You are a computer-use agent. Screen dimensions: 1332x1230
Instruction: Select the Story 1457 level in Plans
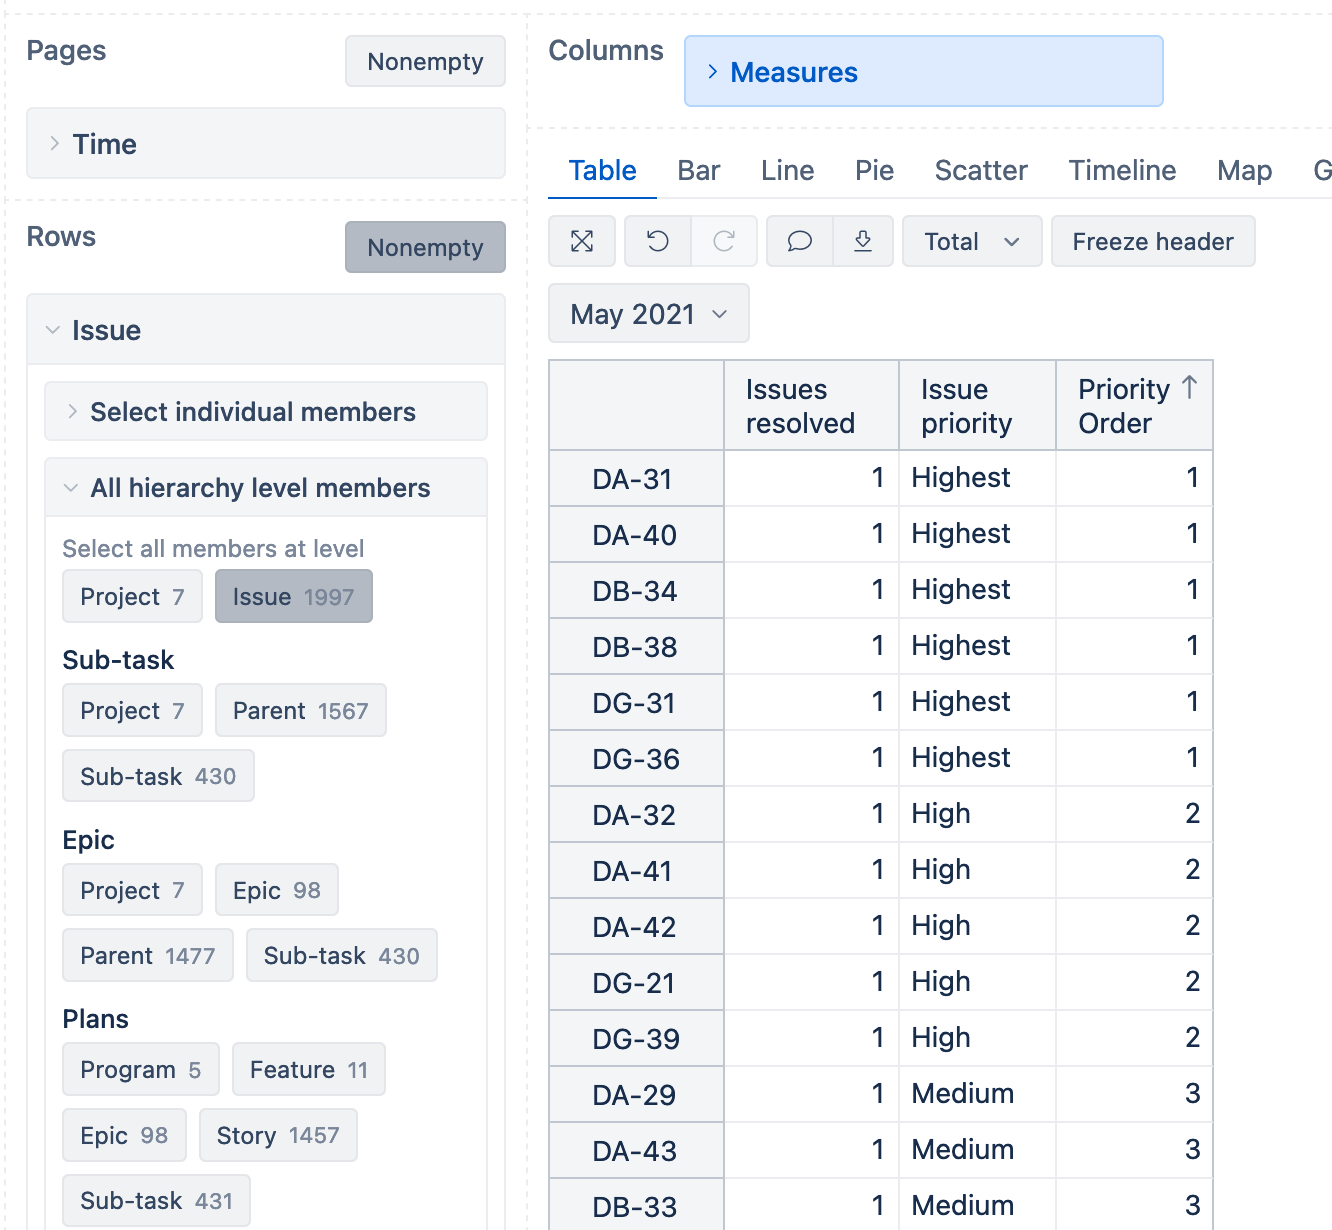pos(278,1136)
